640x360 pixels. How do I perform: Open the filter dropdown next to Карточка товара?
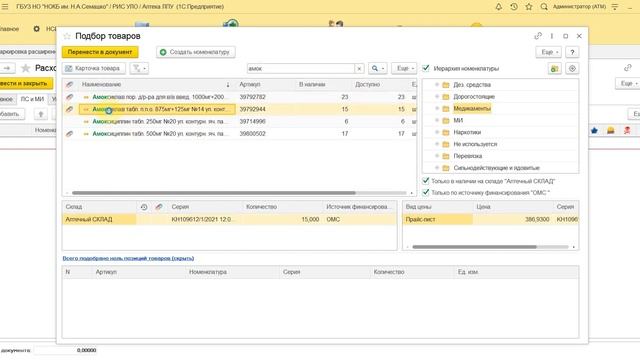click(139, 69)
